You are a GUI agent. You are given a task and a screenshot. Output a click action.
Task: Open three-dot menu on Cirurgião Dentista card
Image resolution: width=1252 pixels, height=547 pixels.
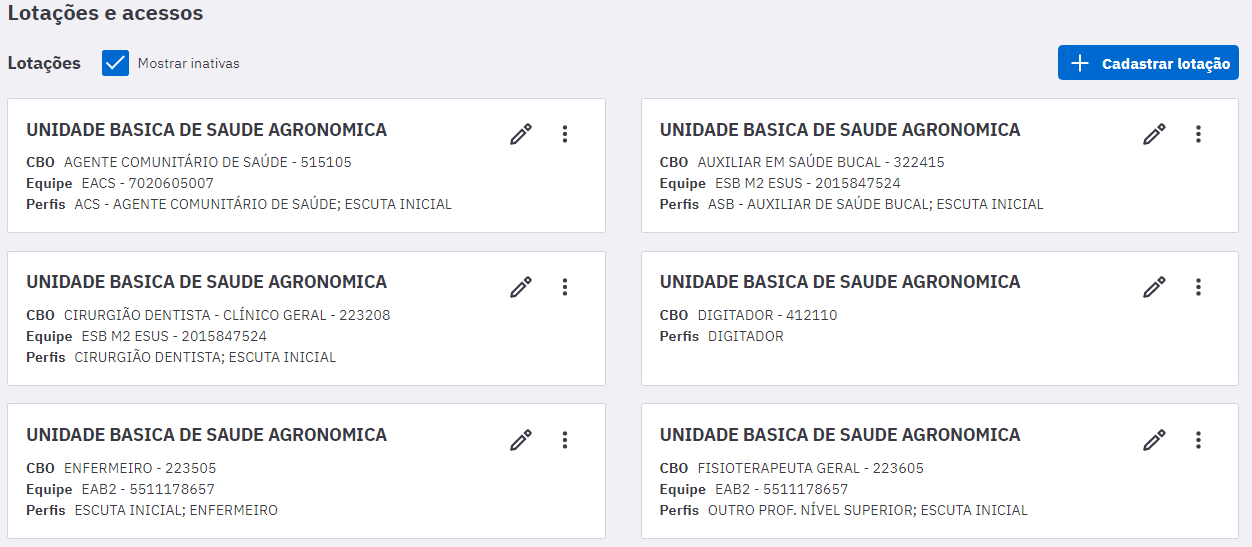(x=565, y=287)
